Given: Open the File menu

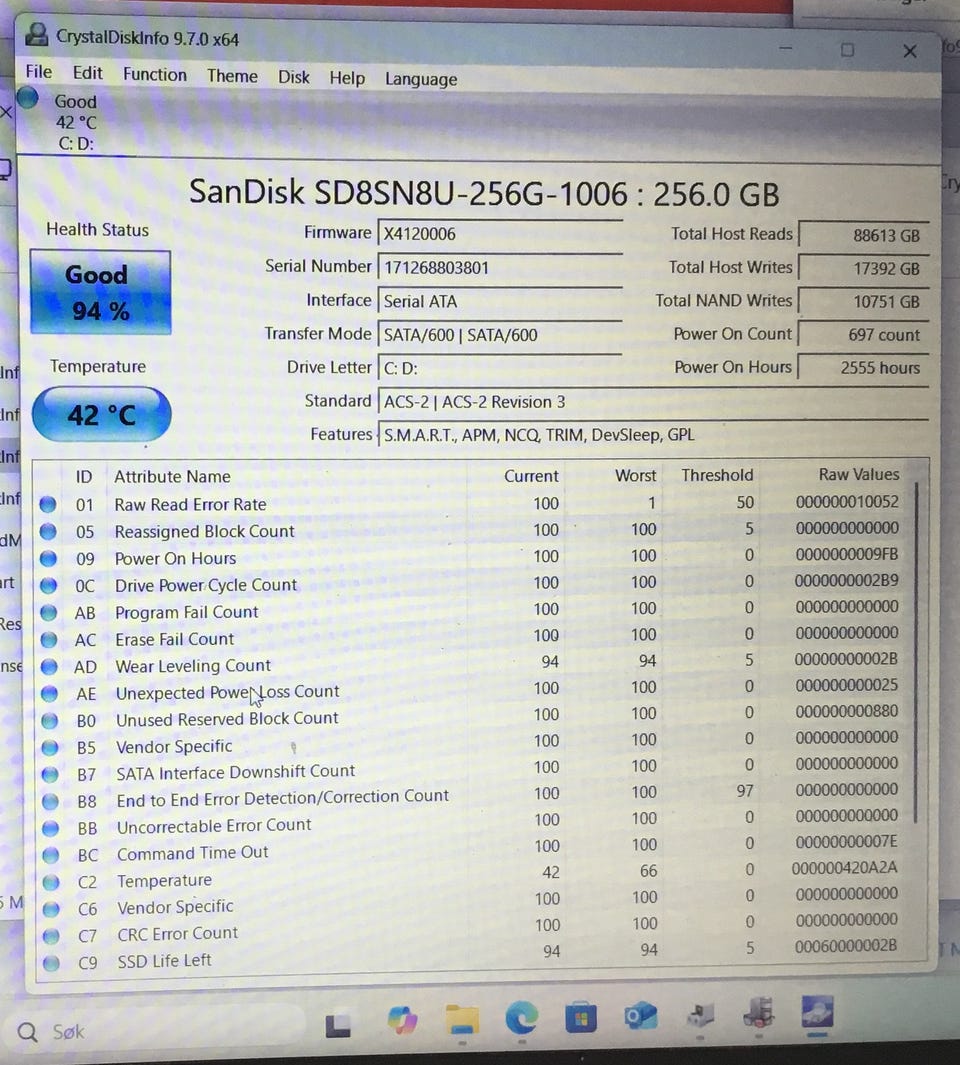Looking at the screenshot, I should [38, 71].
